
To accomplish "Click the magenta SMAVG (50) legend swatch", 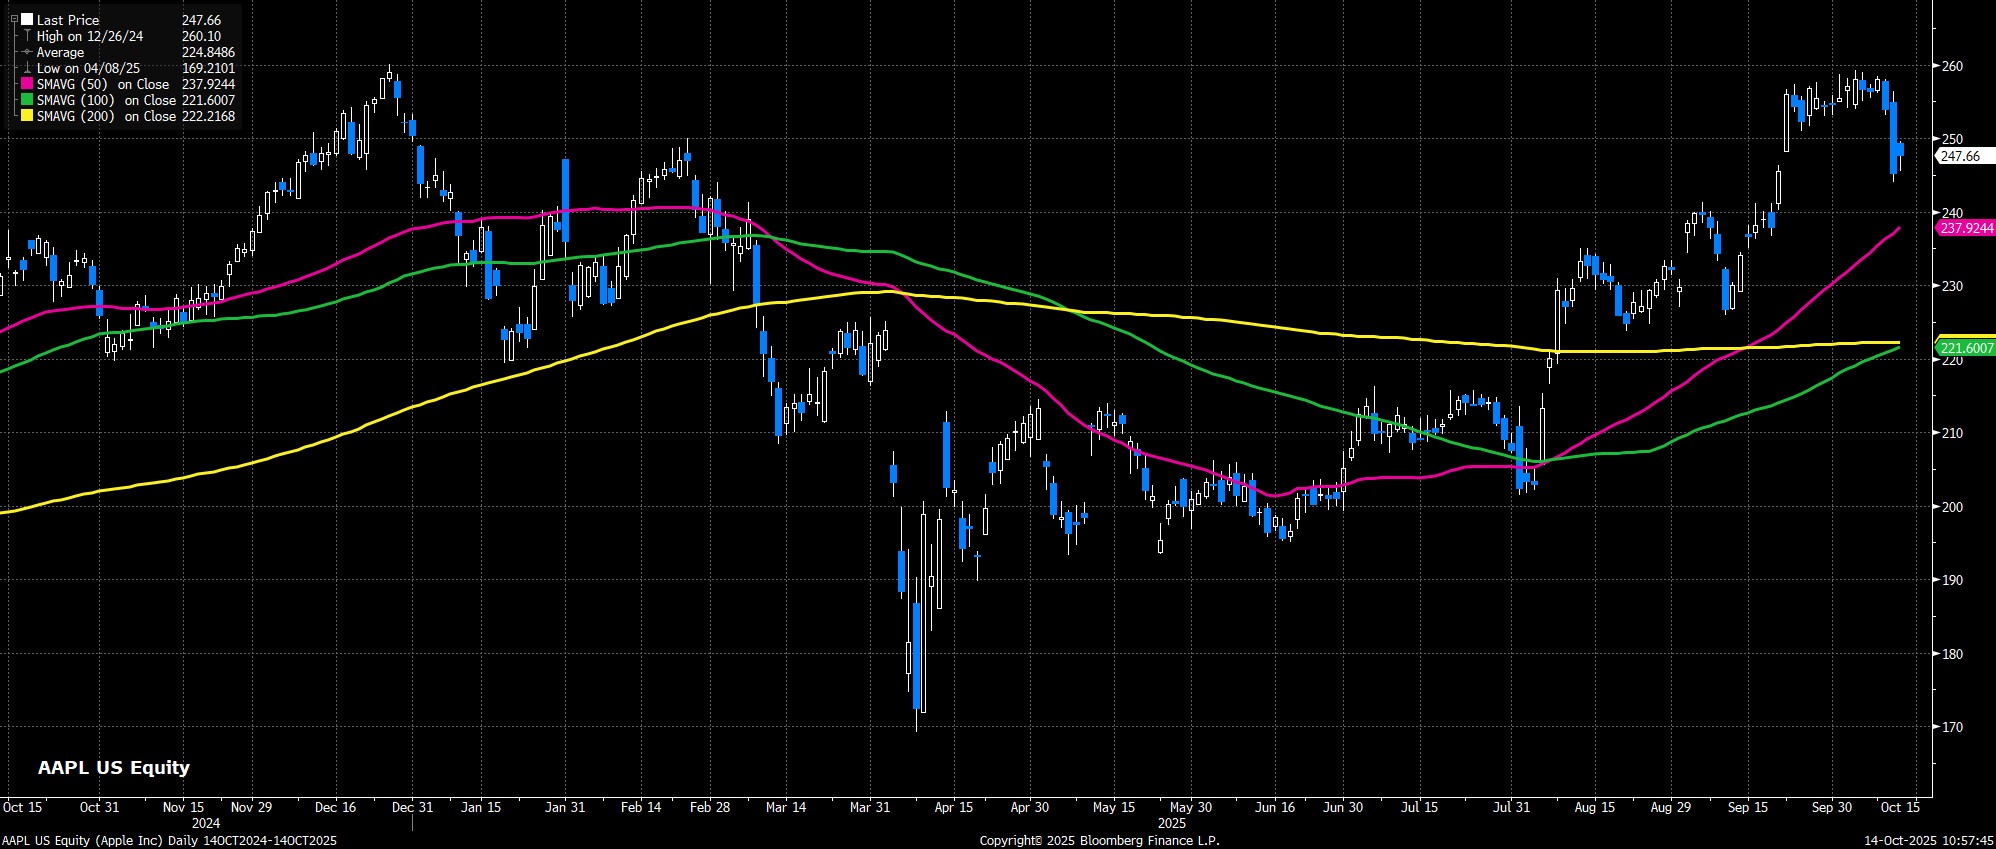I will click(27, 85).
